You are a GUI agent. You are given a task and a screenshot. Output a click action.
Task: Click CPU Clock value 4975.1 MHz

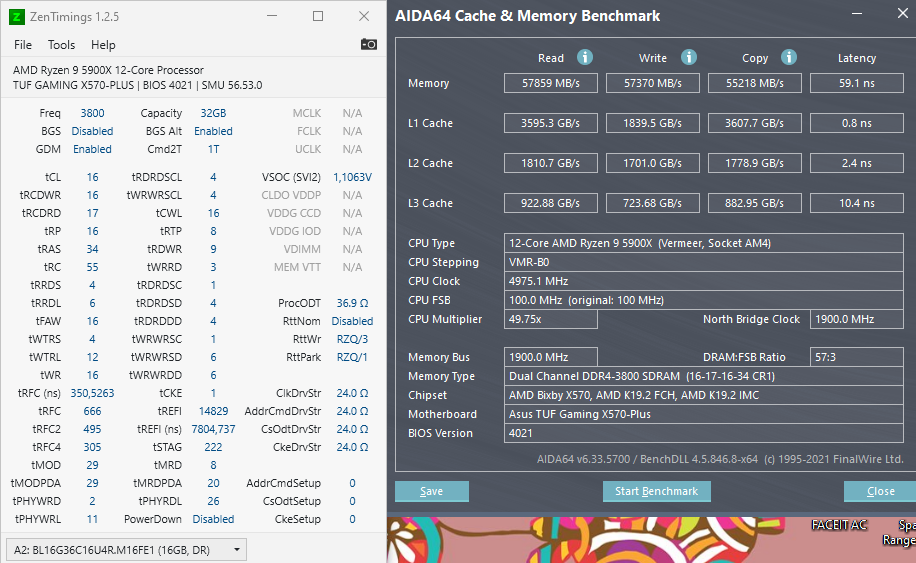[x=704, y=281]
